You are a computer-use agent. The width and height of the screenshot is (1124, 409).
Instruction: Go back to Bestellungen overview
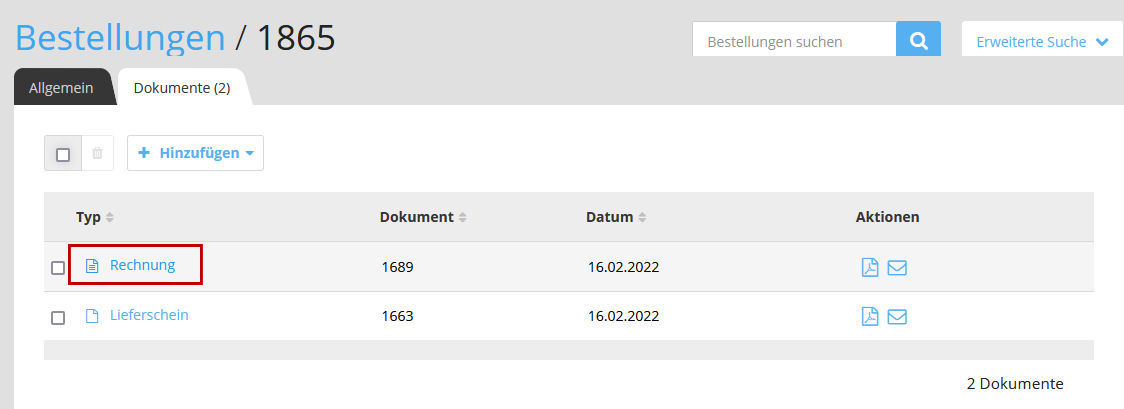[120, 37]
